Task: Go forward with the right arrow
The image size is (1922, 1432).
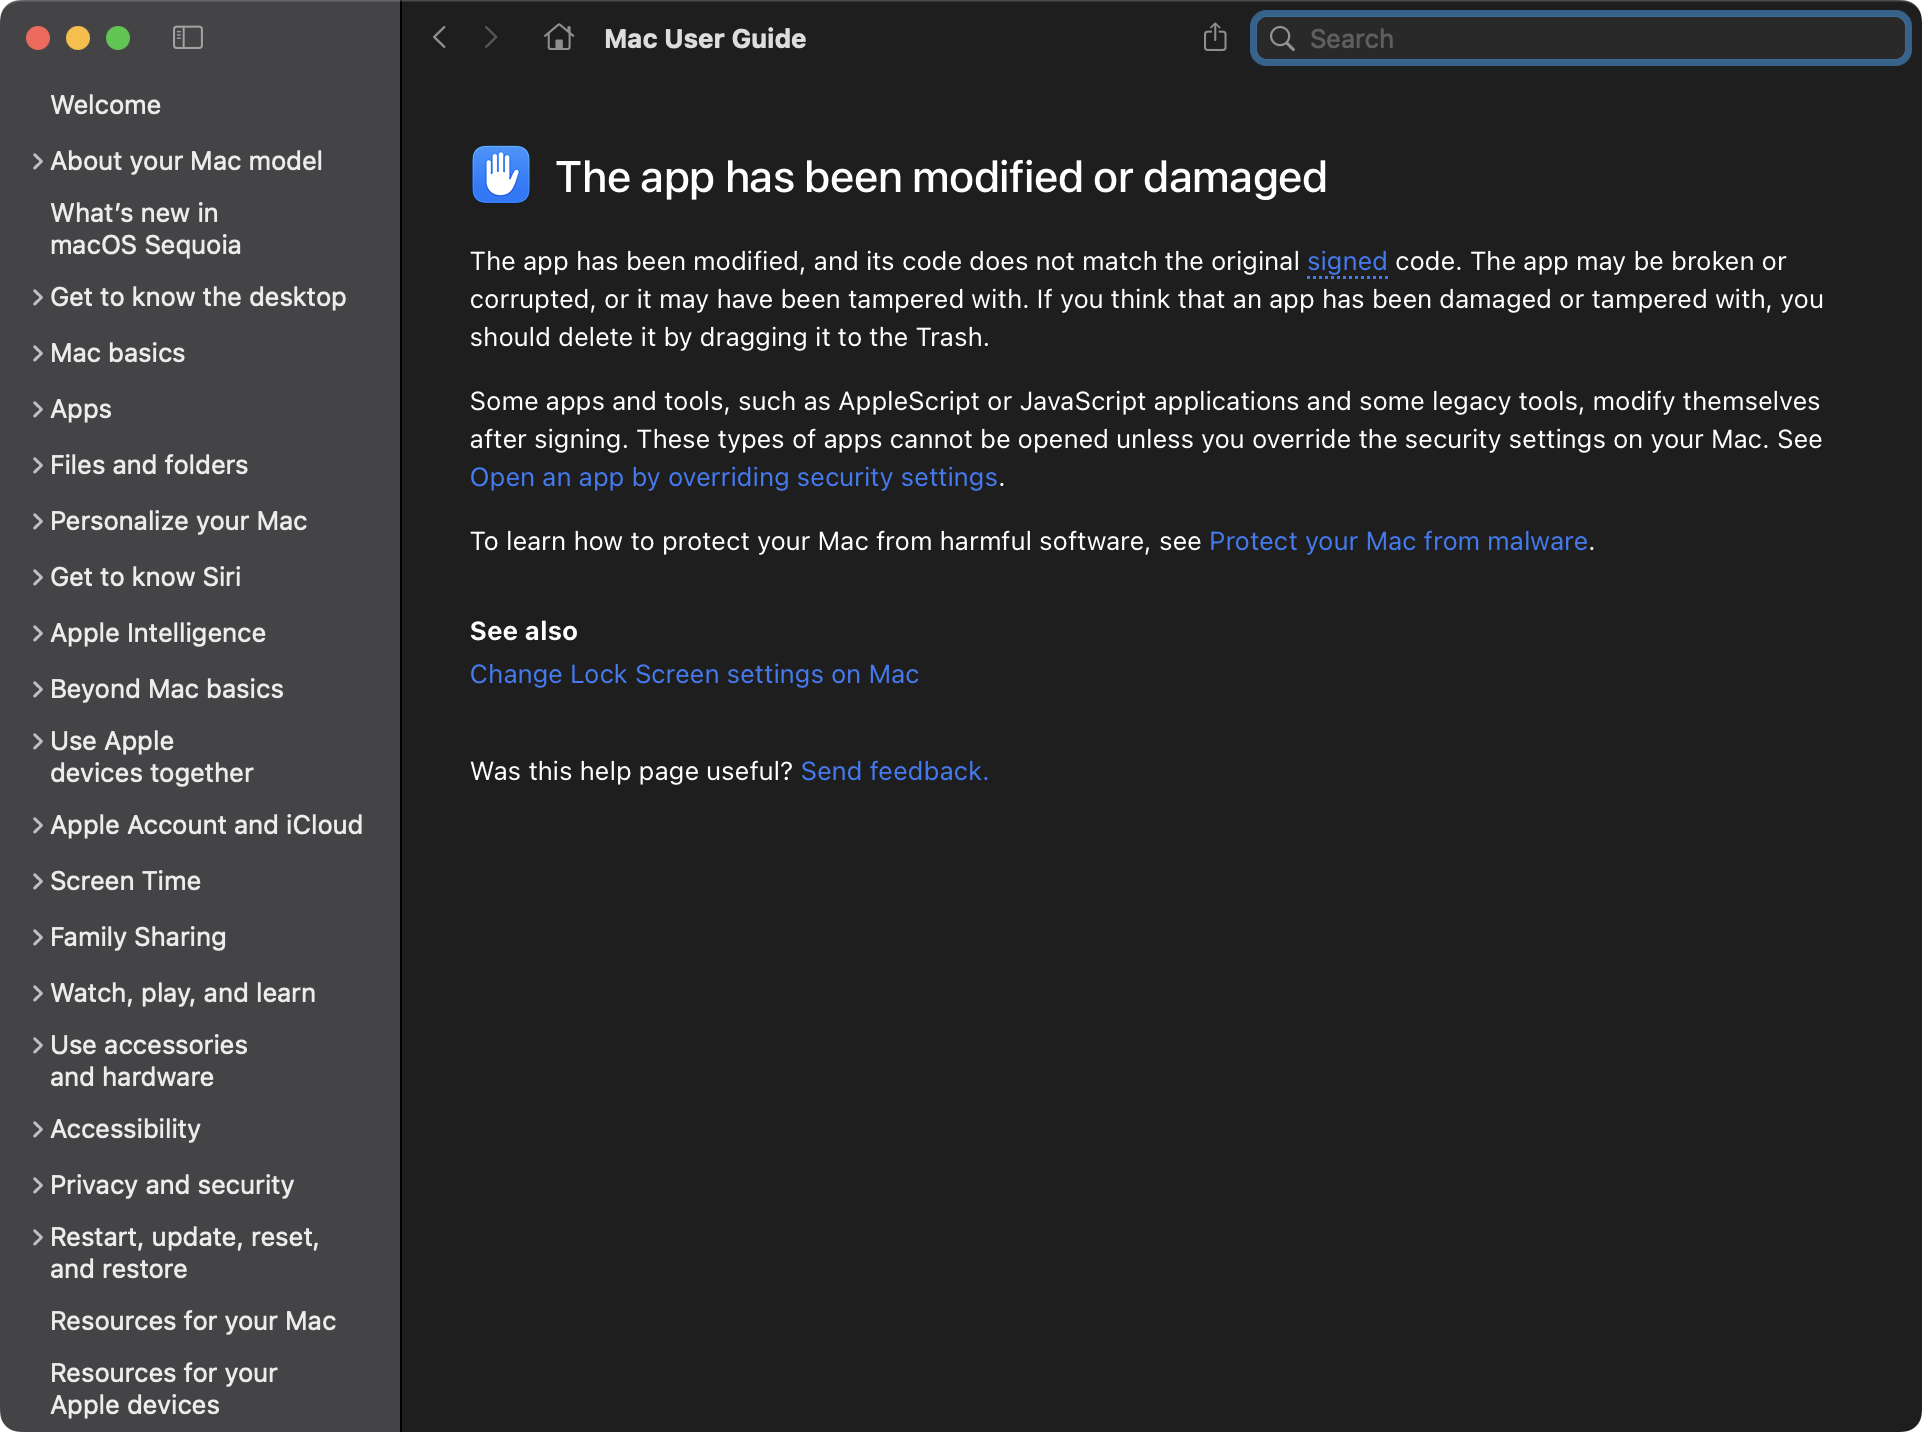Action: point(490,38)
